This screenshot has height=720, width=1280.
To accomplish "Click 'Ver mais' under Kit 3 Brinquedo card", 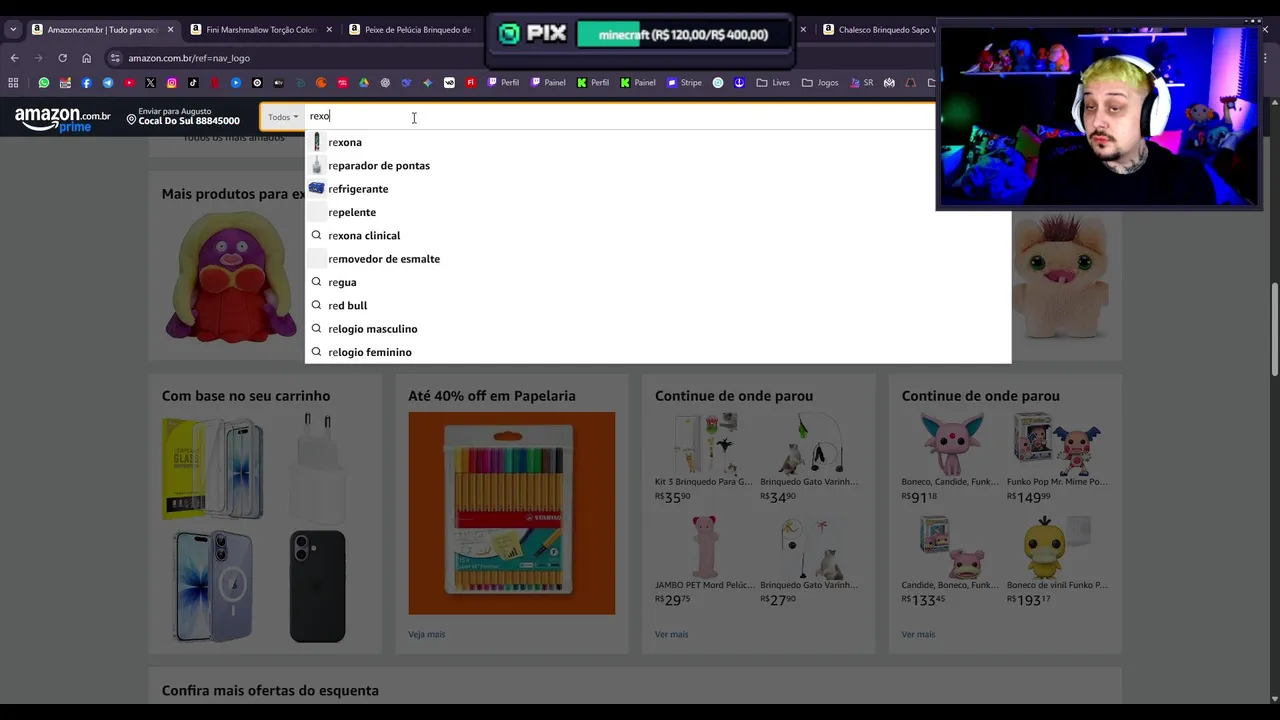I will coord(672,634).
